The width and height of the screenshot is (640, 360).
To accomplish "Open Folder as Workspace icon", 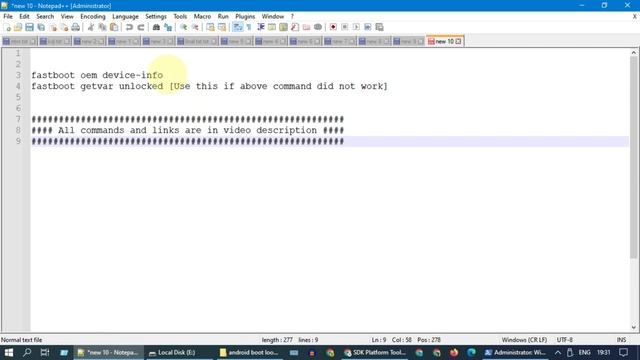I will click(x=306, y=27).
